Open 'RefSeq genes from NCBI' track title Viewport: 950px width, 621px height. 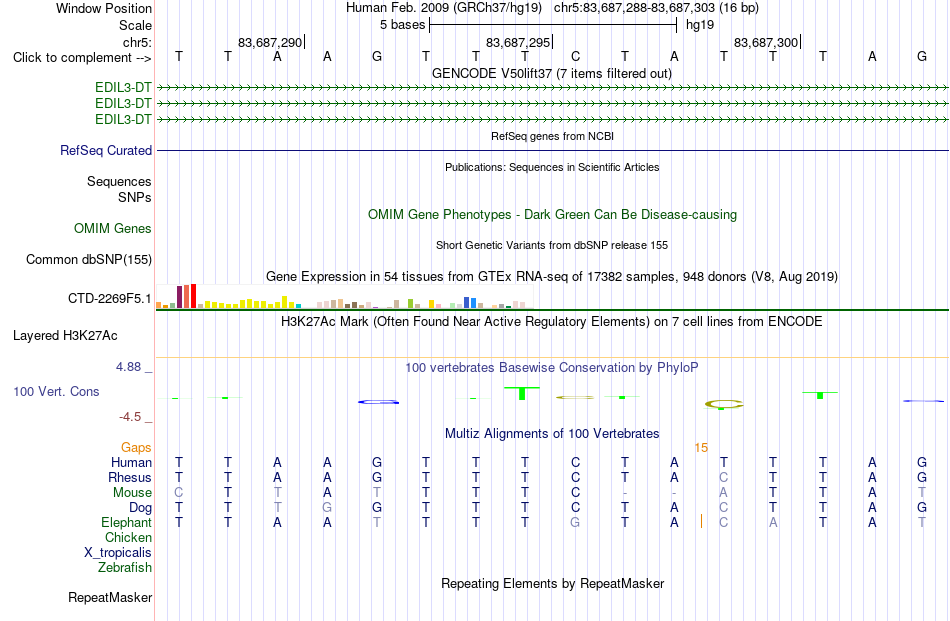tap(552, 136)
